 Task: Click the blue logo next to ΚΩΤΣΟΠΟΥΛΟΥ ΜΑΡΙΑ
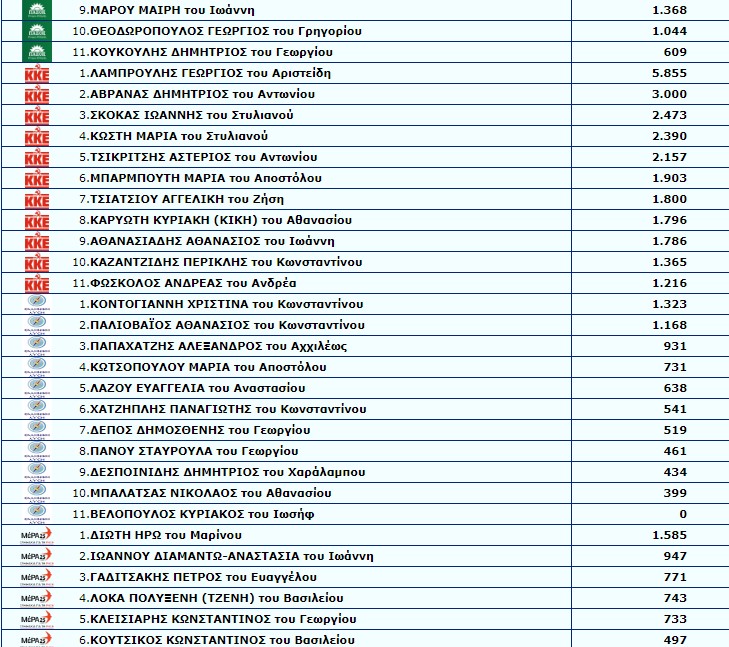click(37, 367)
